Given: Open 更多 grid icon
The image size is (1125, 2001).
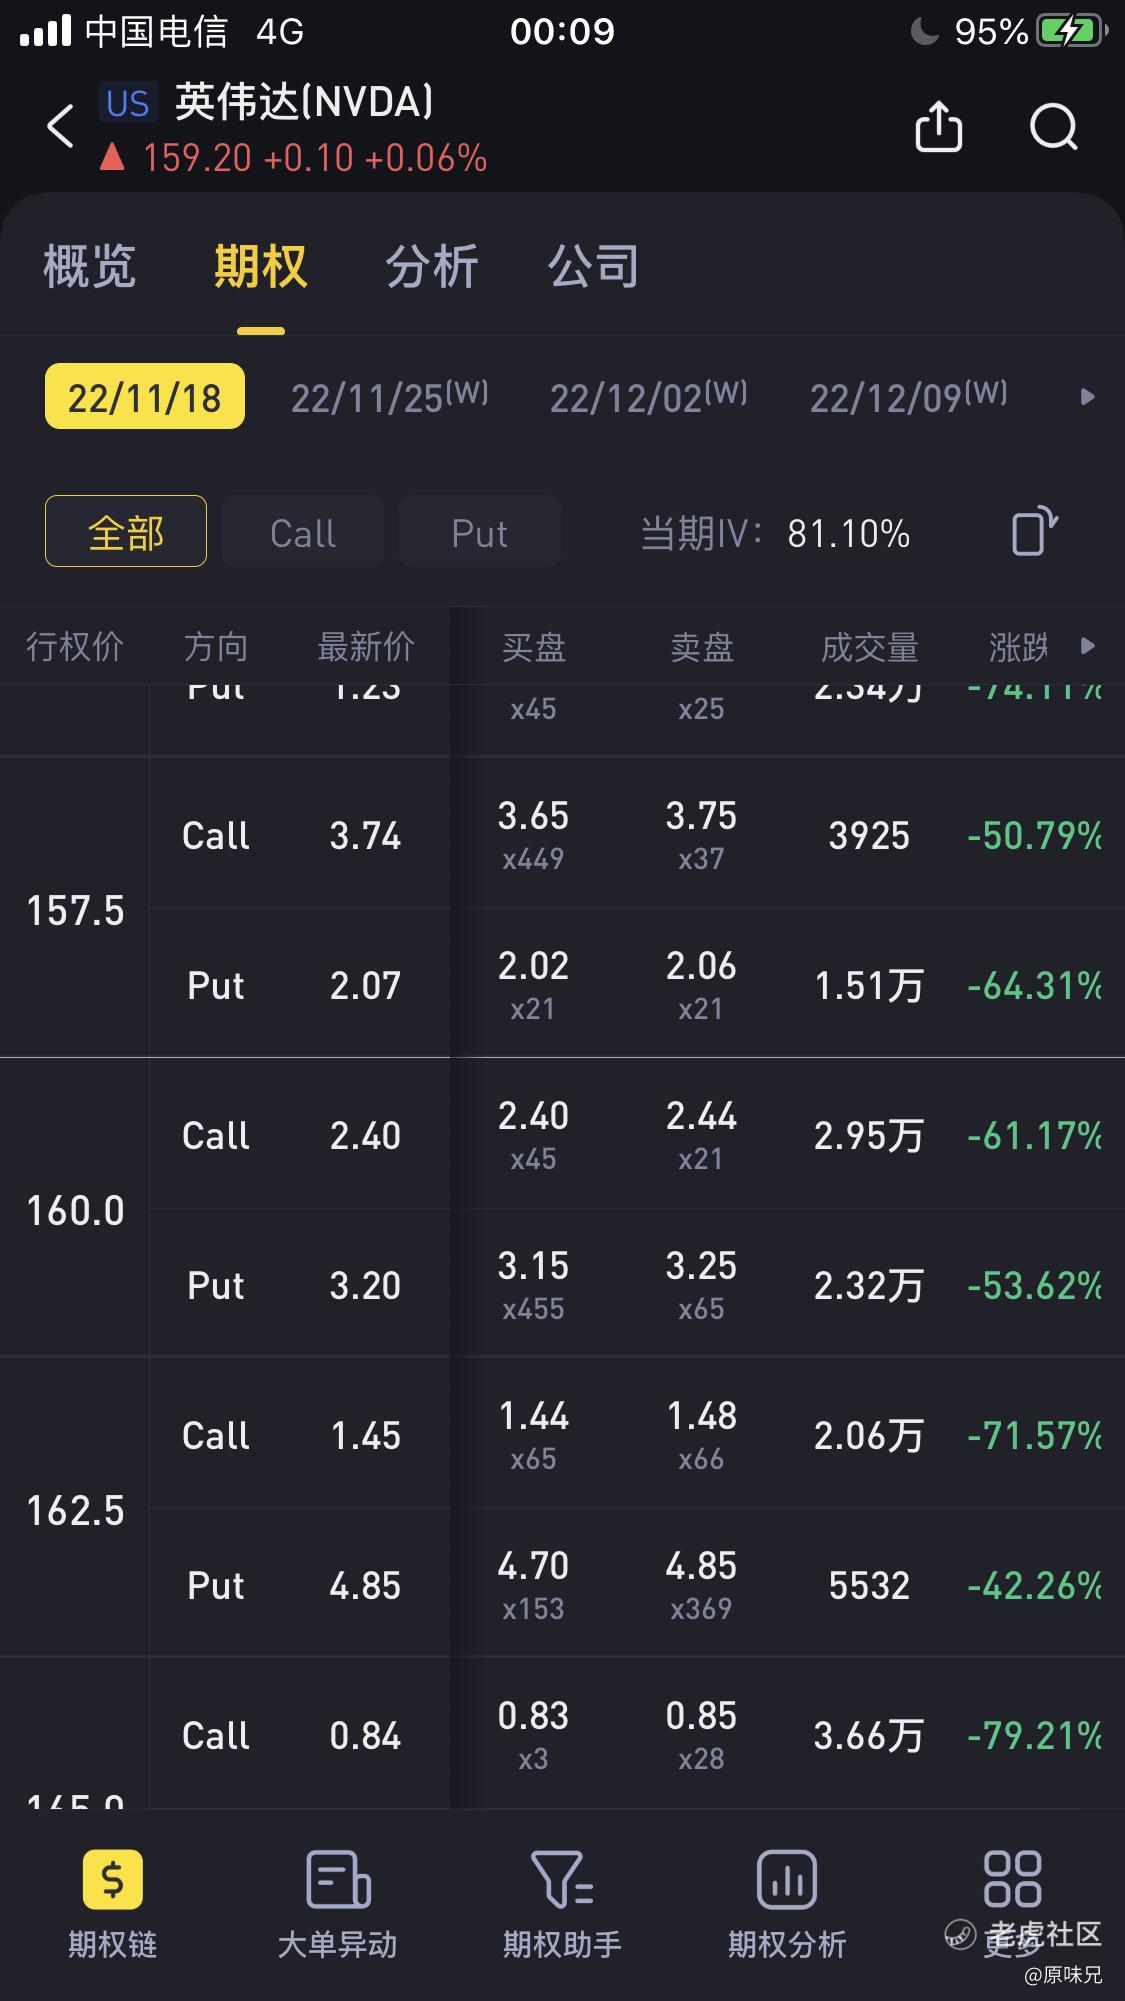Looking at the screenshot, I should 1012,1880.
